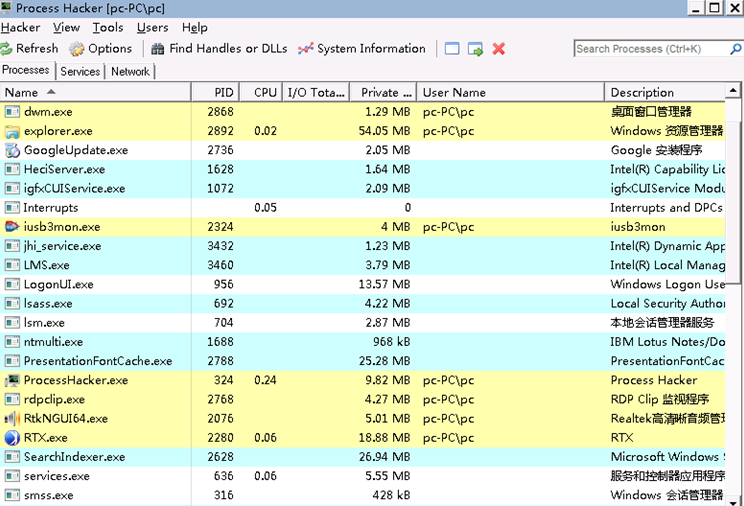The image size is (744, 506).
Task: Click the ntmulti.exe process icon
Action: pyautogui.click(x=12, y=342)
